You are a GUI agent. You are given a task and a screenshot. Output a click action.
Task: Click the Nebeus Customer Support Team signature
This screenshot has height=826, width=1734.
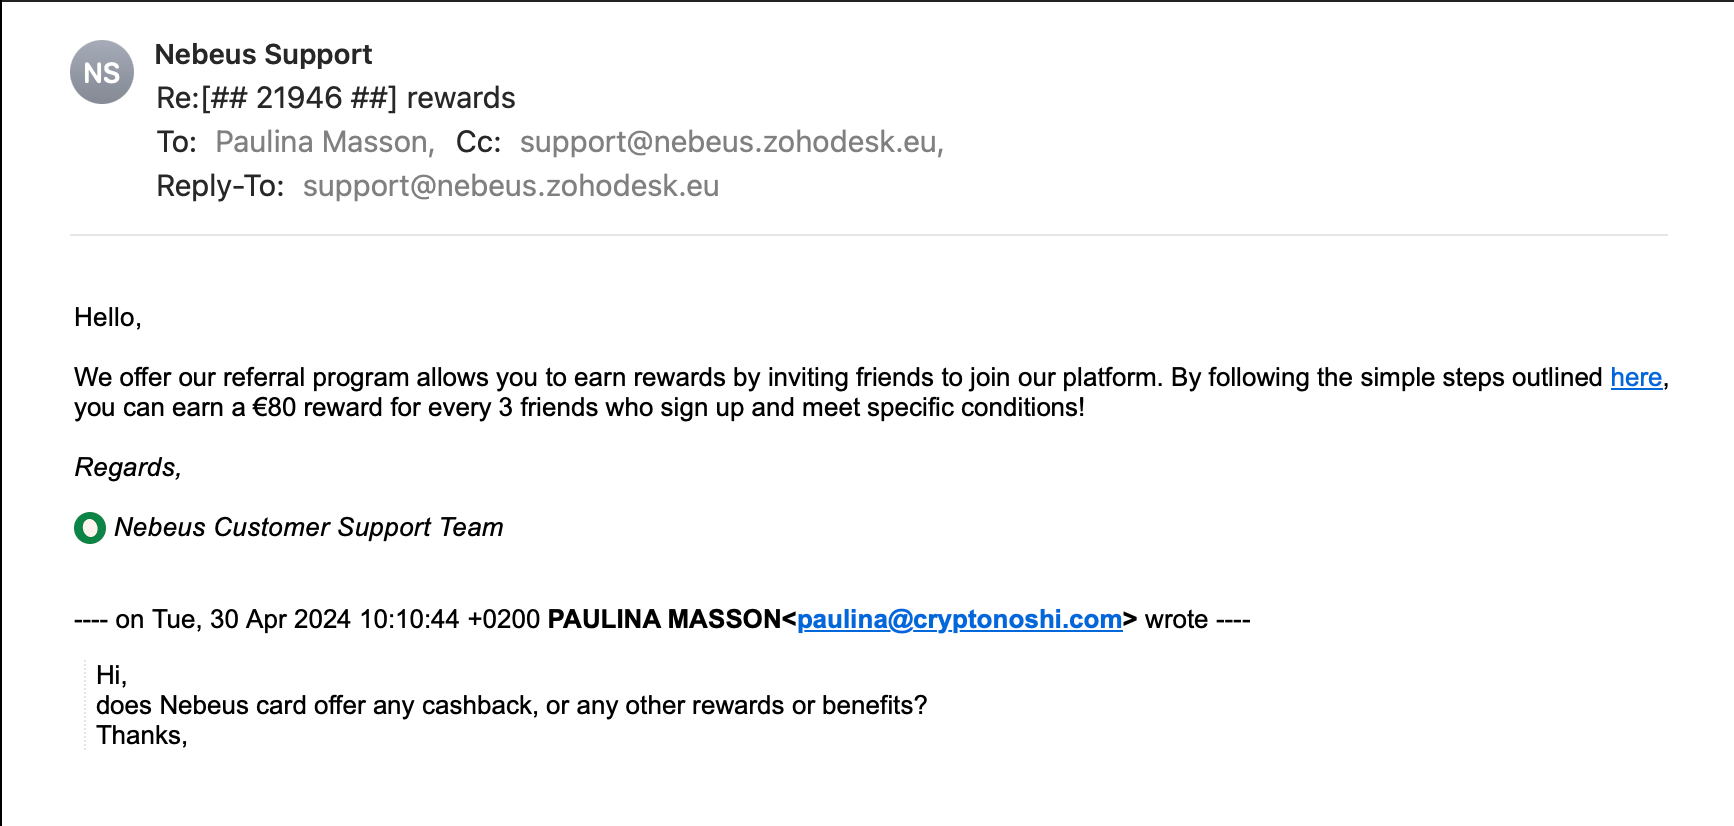click(309, 527)
